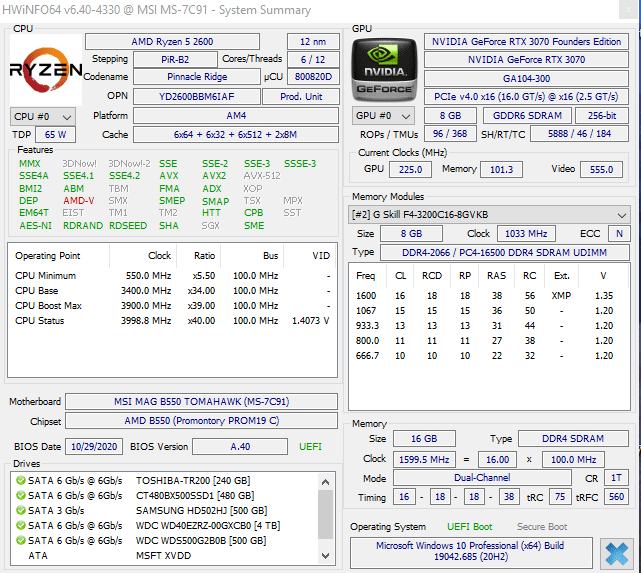The width and height of the screenshot is (641, 573).
Task: Click the Secure Boot label
Action: coord(542,527)
